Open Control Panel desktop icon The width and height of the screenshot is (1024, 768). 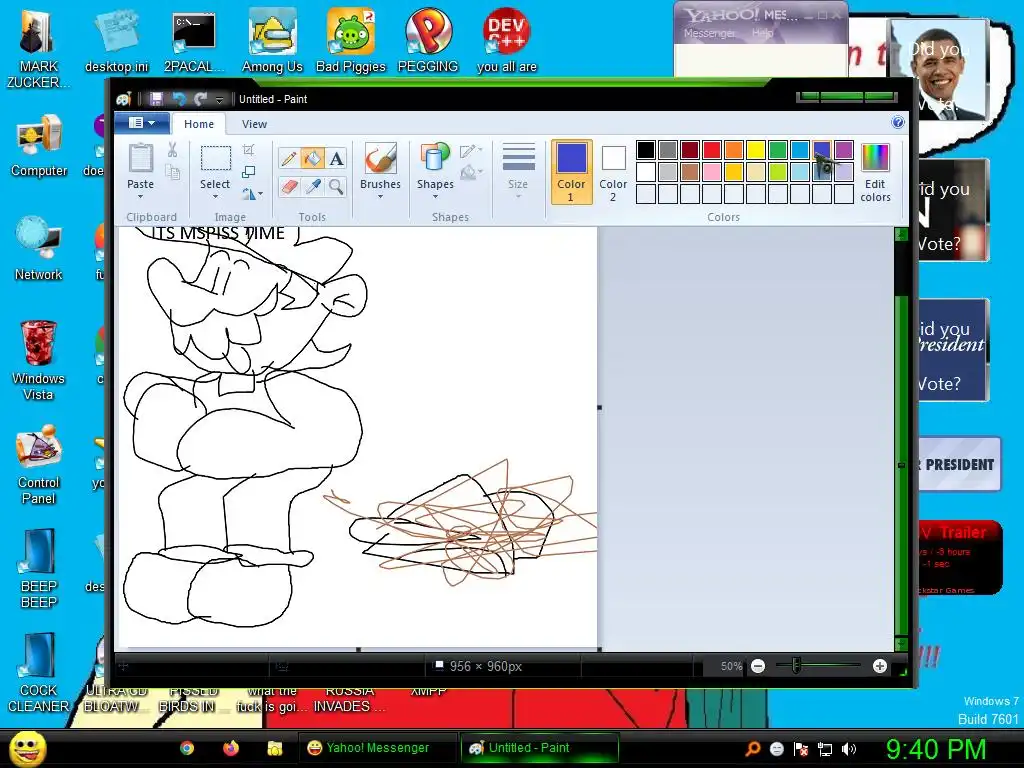[39, 465]
